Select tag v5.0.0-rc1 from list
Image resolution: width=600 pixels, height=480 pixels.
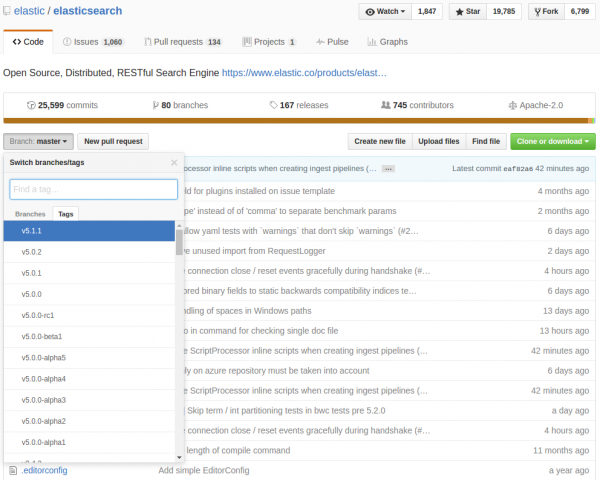(x=89, y=315)
